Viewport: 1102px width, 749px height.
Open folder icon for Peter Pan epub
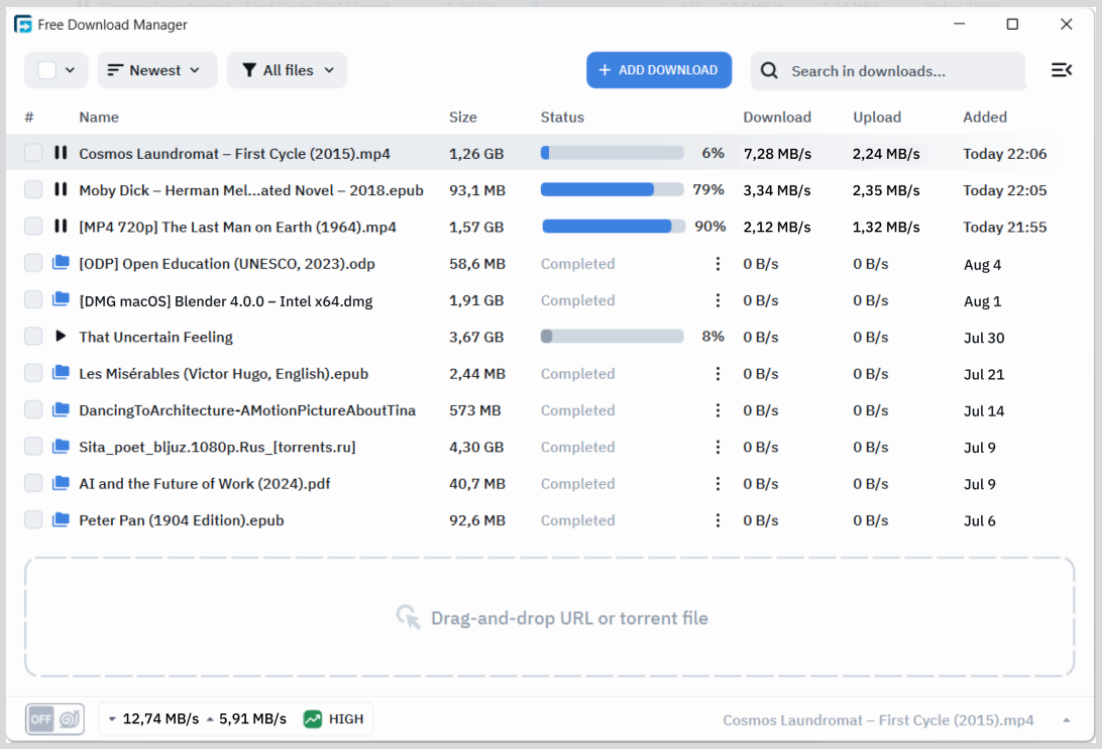[61, 519]
